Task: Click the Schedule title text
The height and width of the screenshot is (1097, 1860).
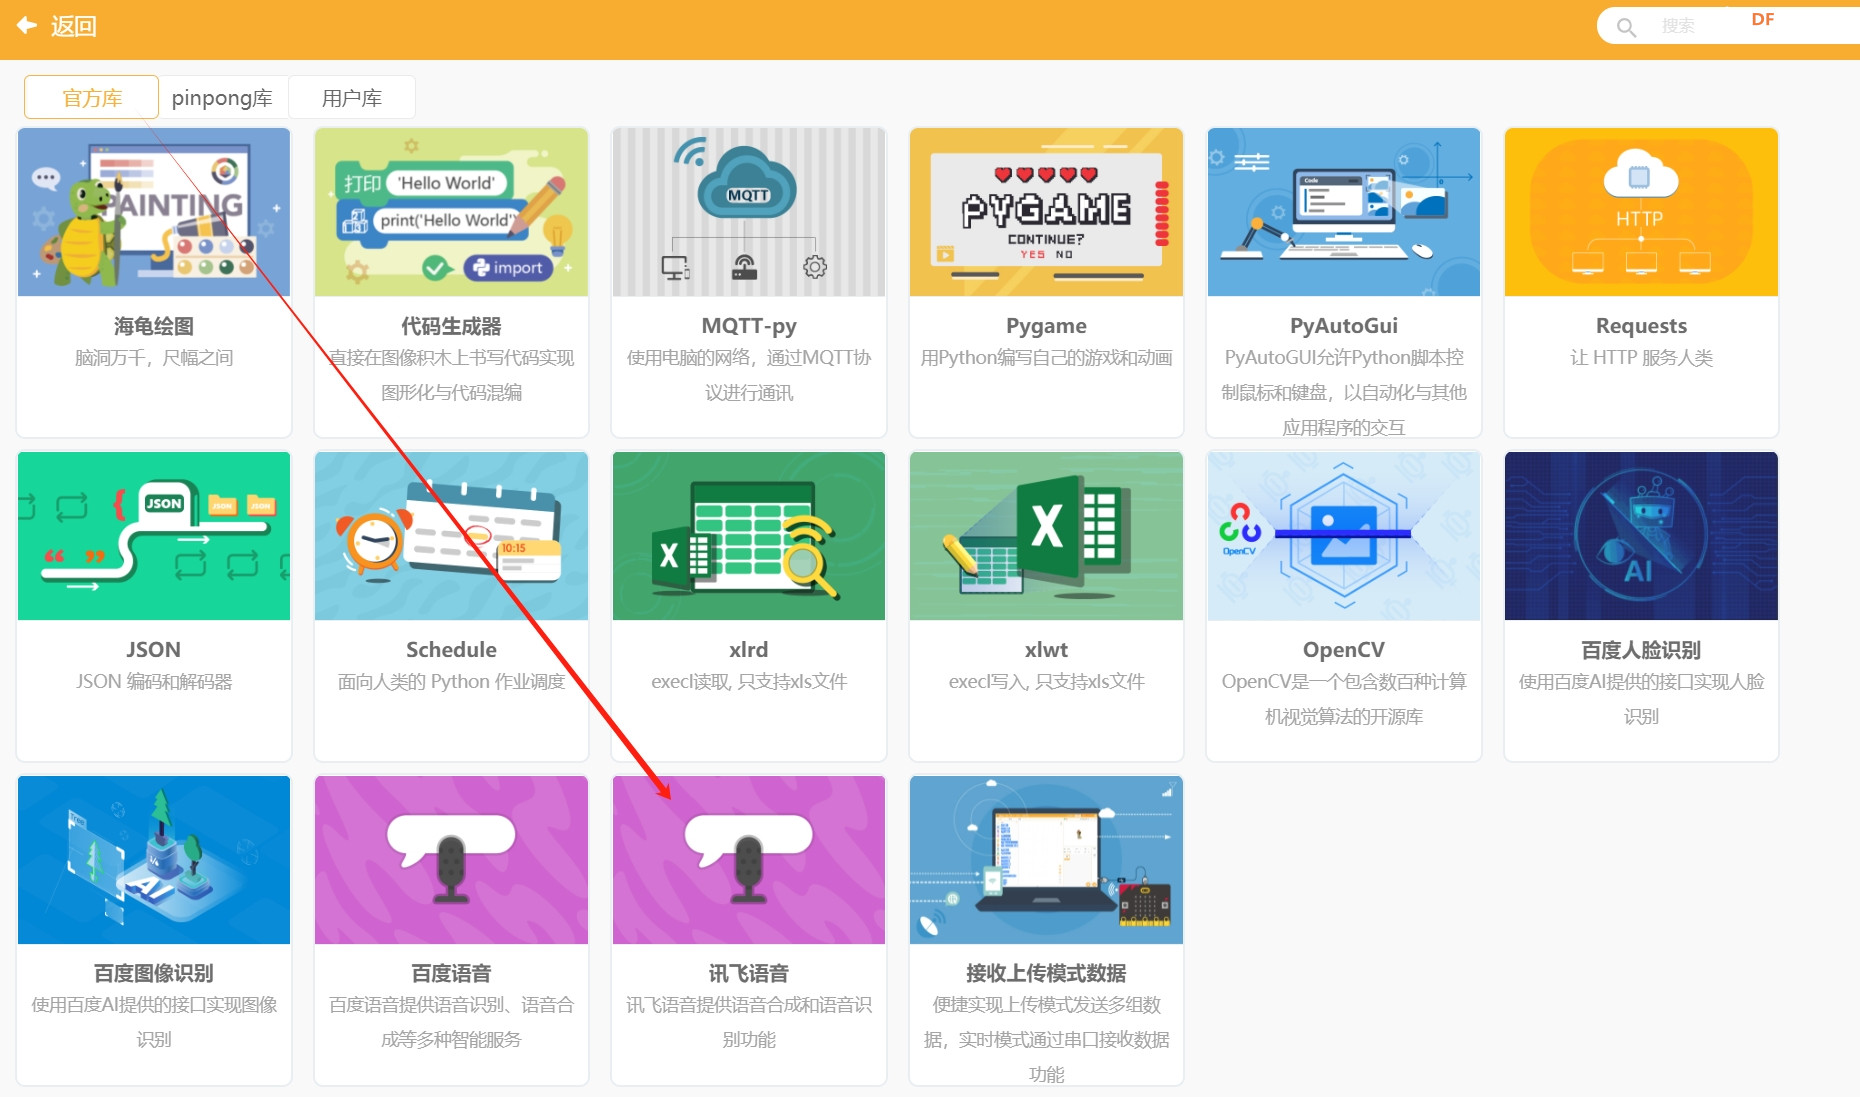Action: (x=451, y=650)
